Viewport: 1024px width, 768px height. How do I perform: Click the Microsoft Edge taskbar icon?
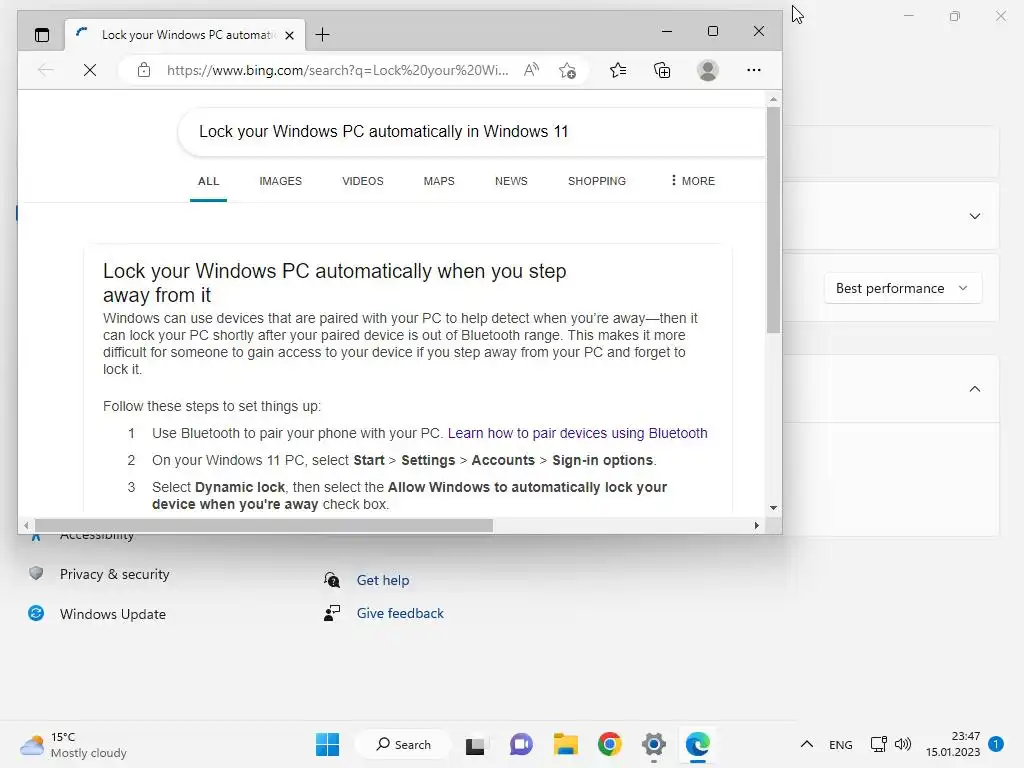coord(697,744)
